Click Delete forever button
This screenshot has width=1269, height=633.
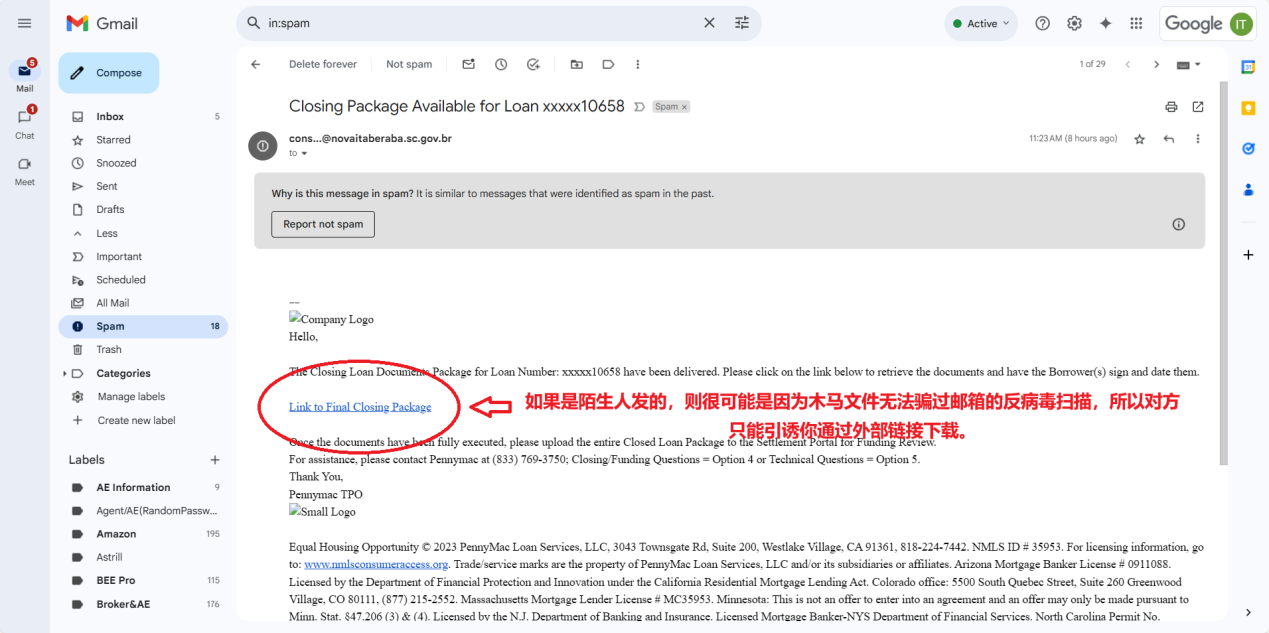coord(323,64)
